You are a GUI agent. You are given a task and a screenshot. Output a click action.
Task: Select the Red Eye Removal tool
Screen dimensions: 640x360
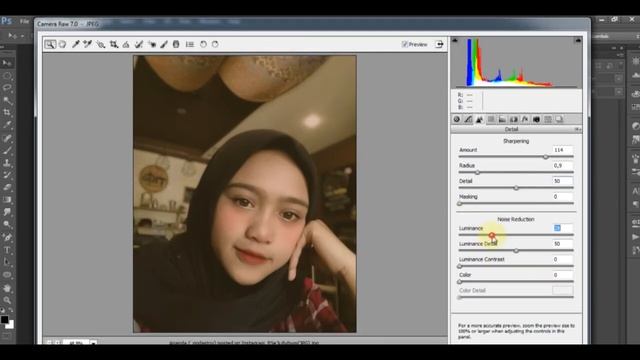click(x=152, y=44)
